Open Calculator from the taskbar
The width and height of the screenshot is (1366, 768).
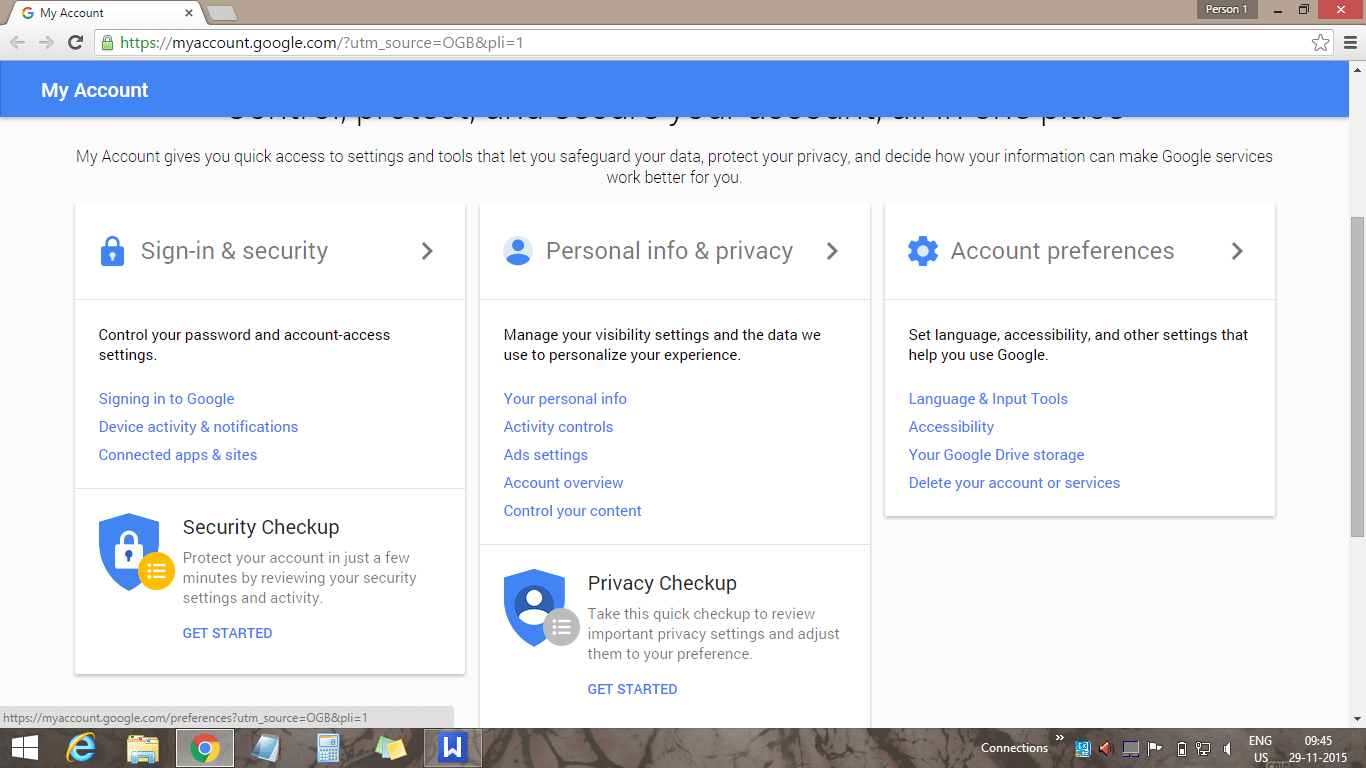coord(328,748)
